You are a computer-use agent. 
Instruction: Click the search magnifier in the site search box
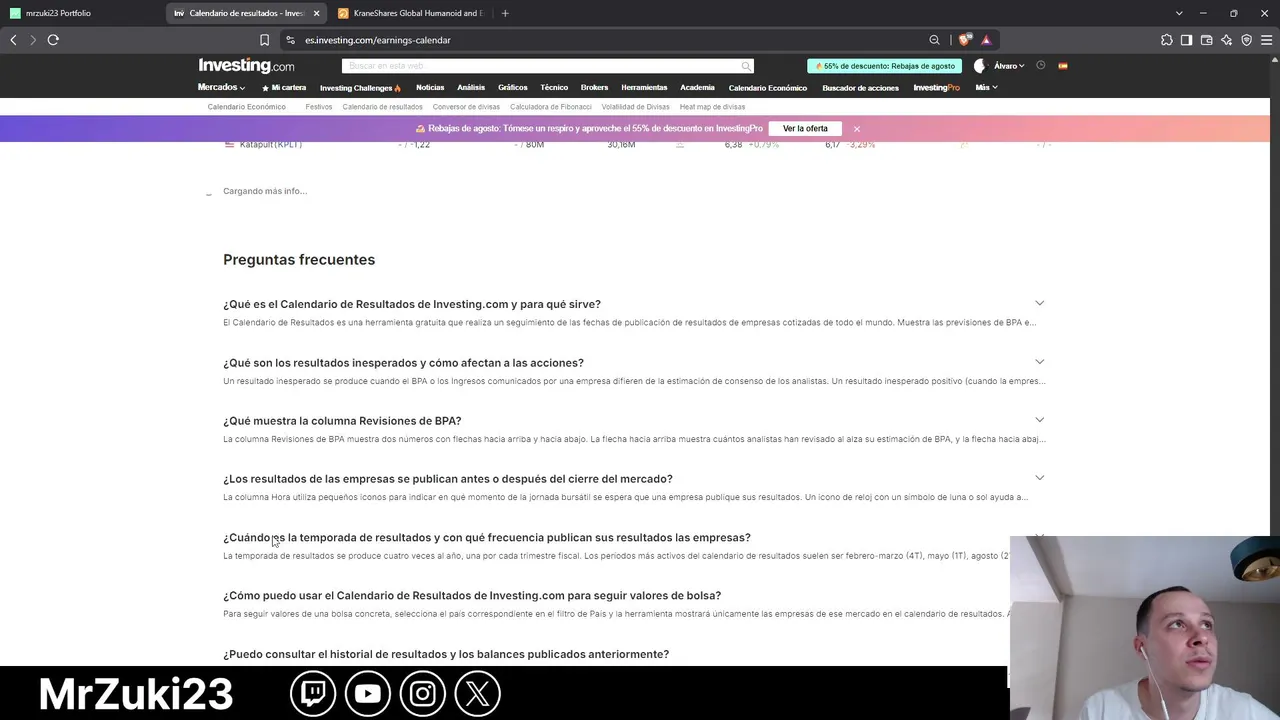[746, 66]
